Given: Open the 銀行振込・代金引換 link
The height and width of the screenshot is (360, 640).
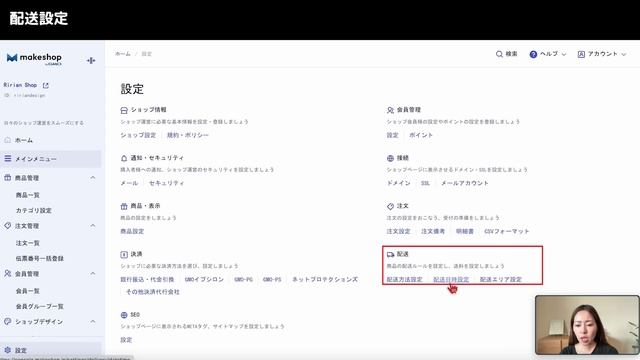Looking at the screenshot, I should click(x=147, y=280).
